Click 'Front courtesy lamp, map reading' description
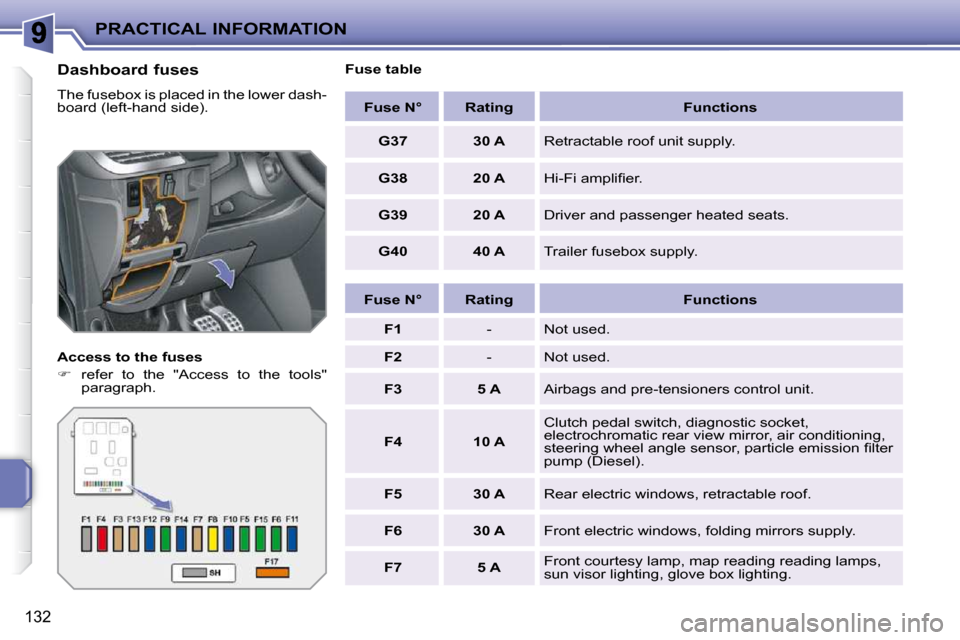This screenshot has width=960, height=640. (713, 568)
